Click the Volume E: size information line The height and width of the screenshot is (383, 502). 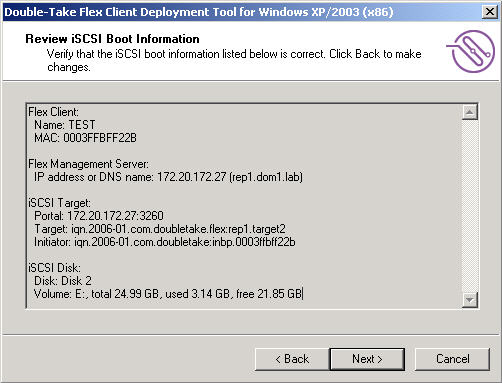(x=168, y=294)
